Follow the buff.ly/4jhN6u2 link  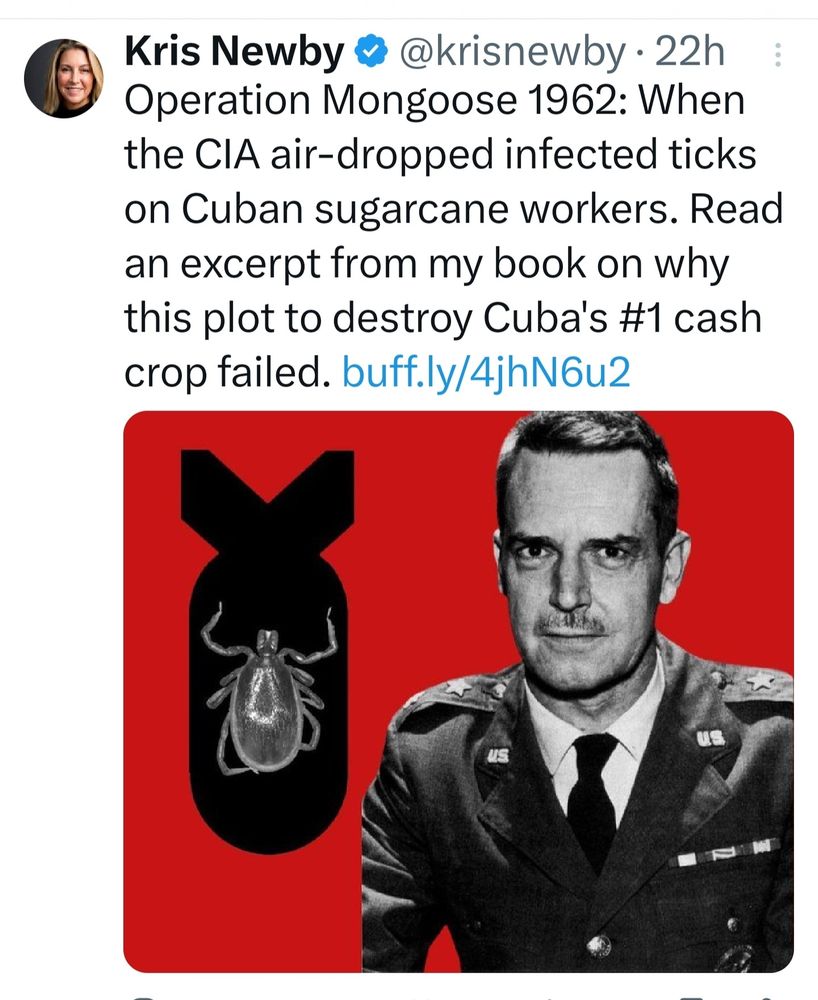pos(486,372)
